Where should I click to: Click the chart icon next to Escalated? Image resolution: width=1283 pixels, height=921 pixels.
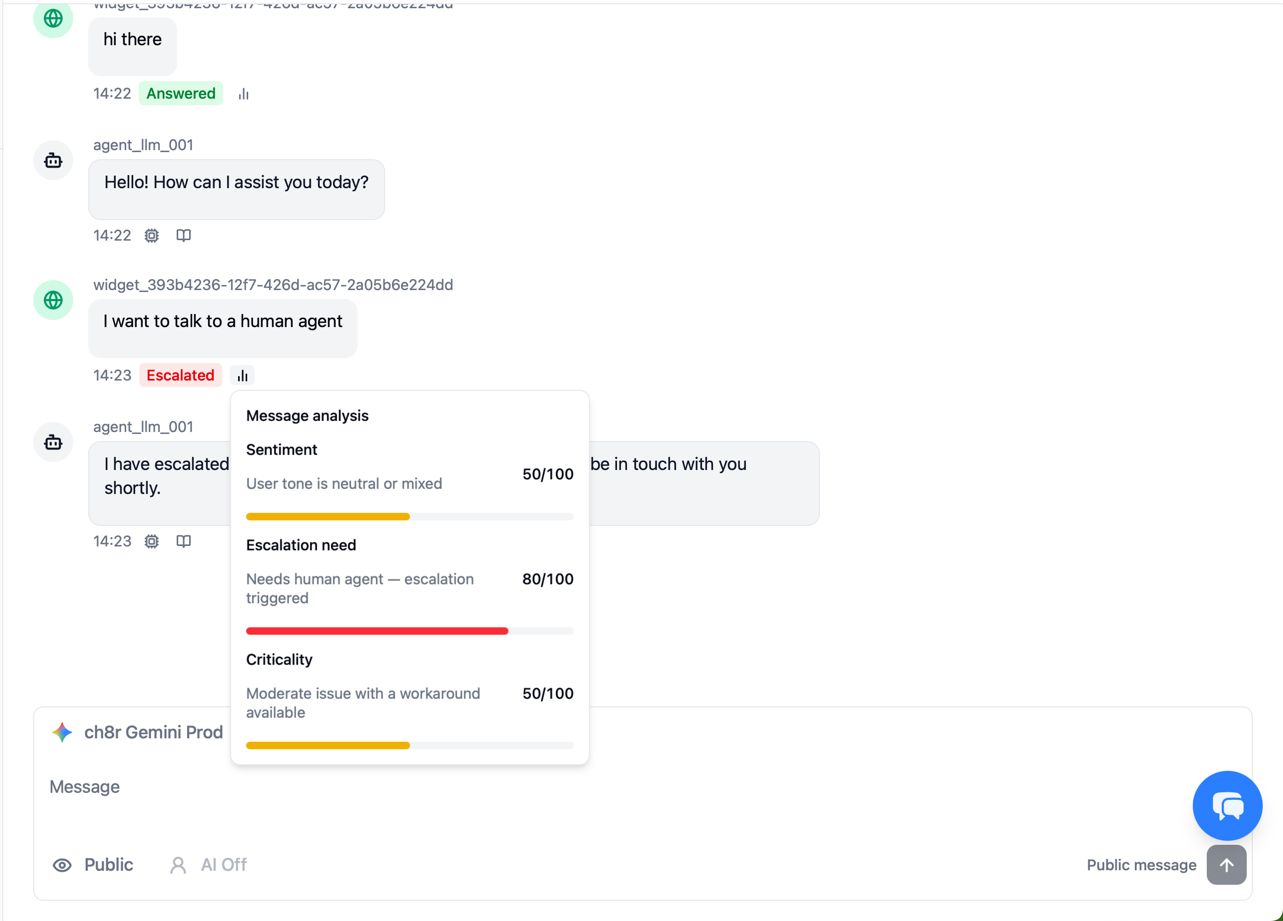coord(242,376)
